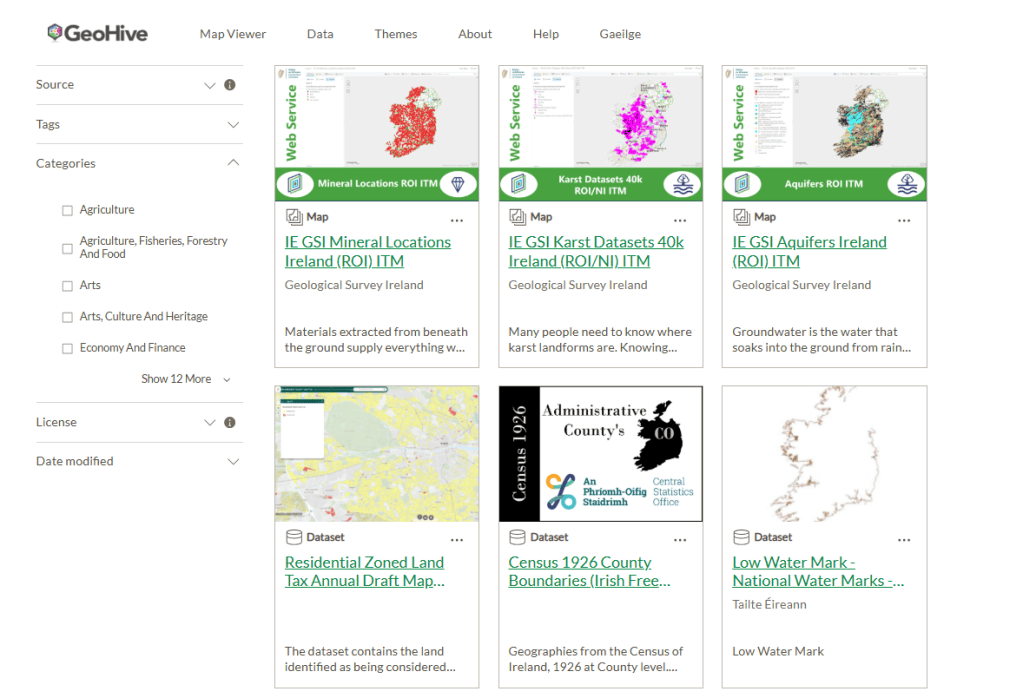Click Census 1926 Administrative County's thumbnail
Viewport: 1023px width, 698px height.
coord(601,454)
